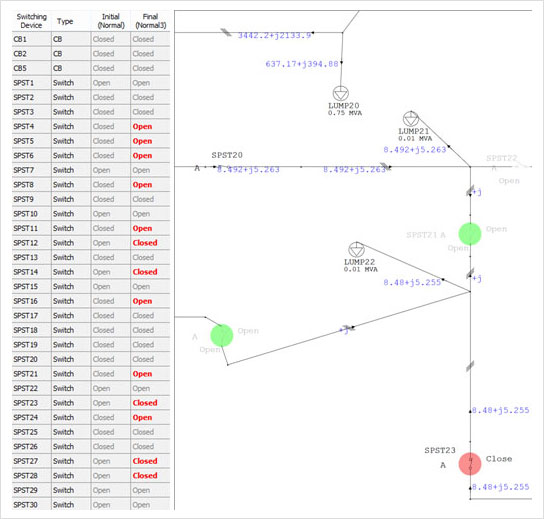
Task: Click the 8.48+j5.255 value below SPST23
Action: click(x=500, y=487)
